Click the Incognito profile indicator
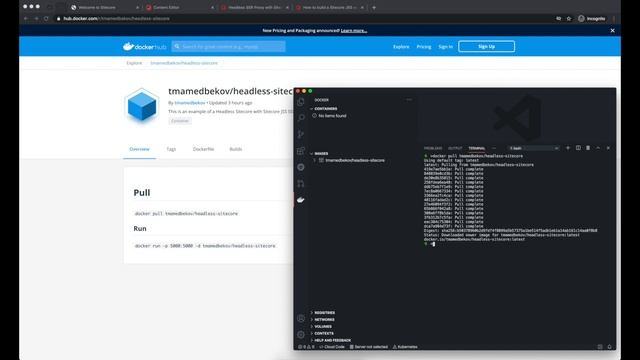This screenshot has width=640, height=360. coord(591,18)
